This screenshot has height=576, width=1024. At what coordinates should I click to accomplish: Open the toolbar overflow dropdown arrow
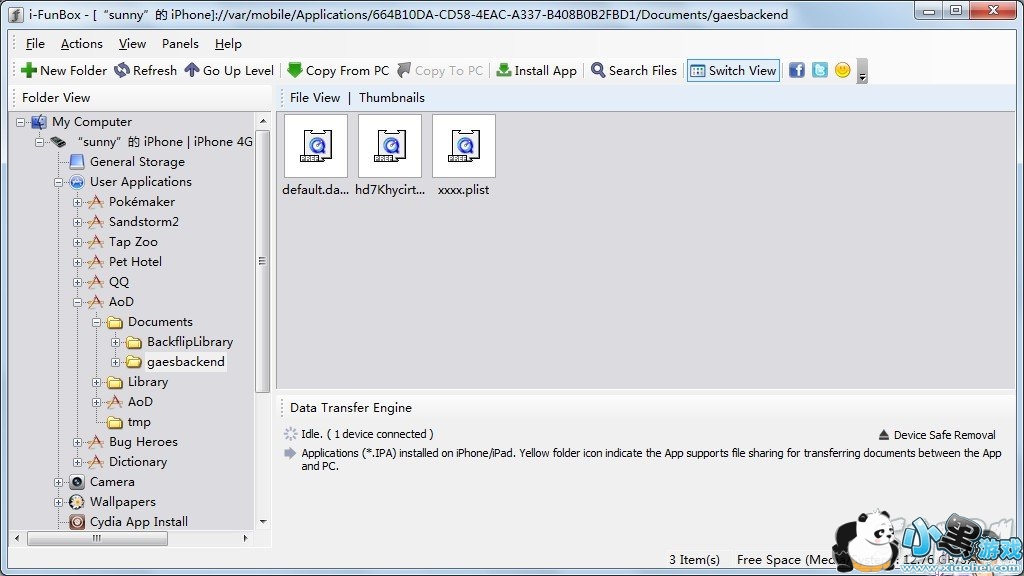862,73
